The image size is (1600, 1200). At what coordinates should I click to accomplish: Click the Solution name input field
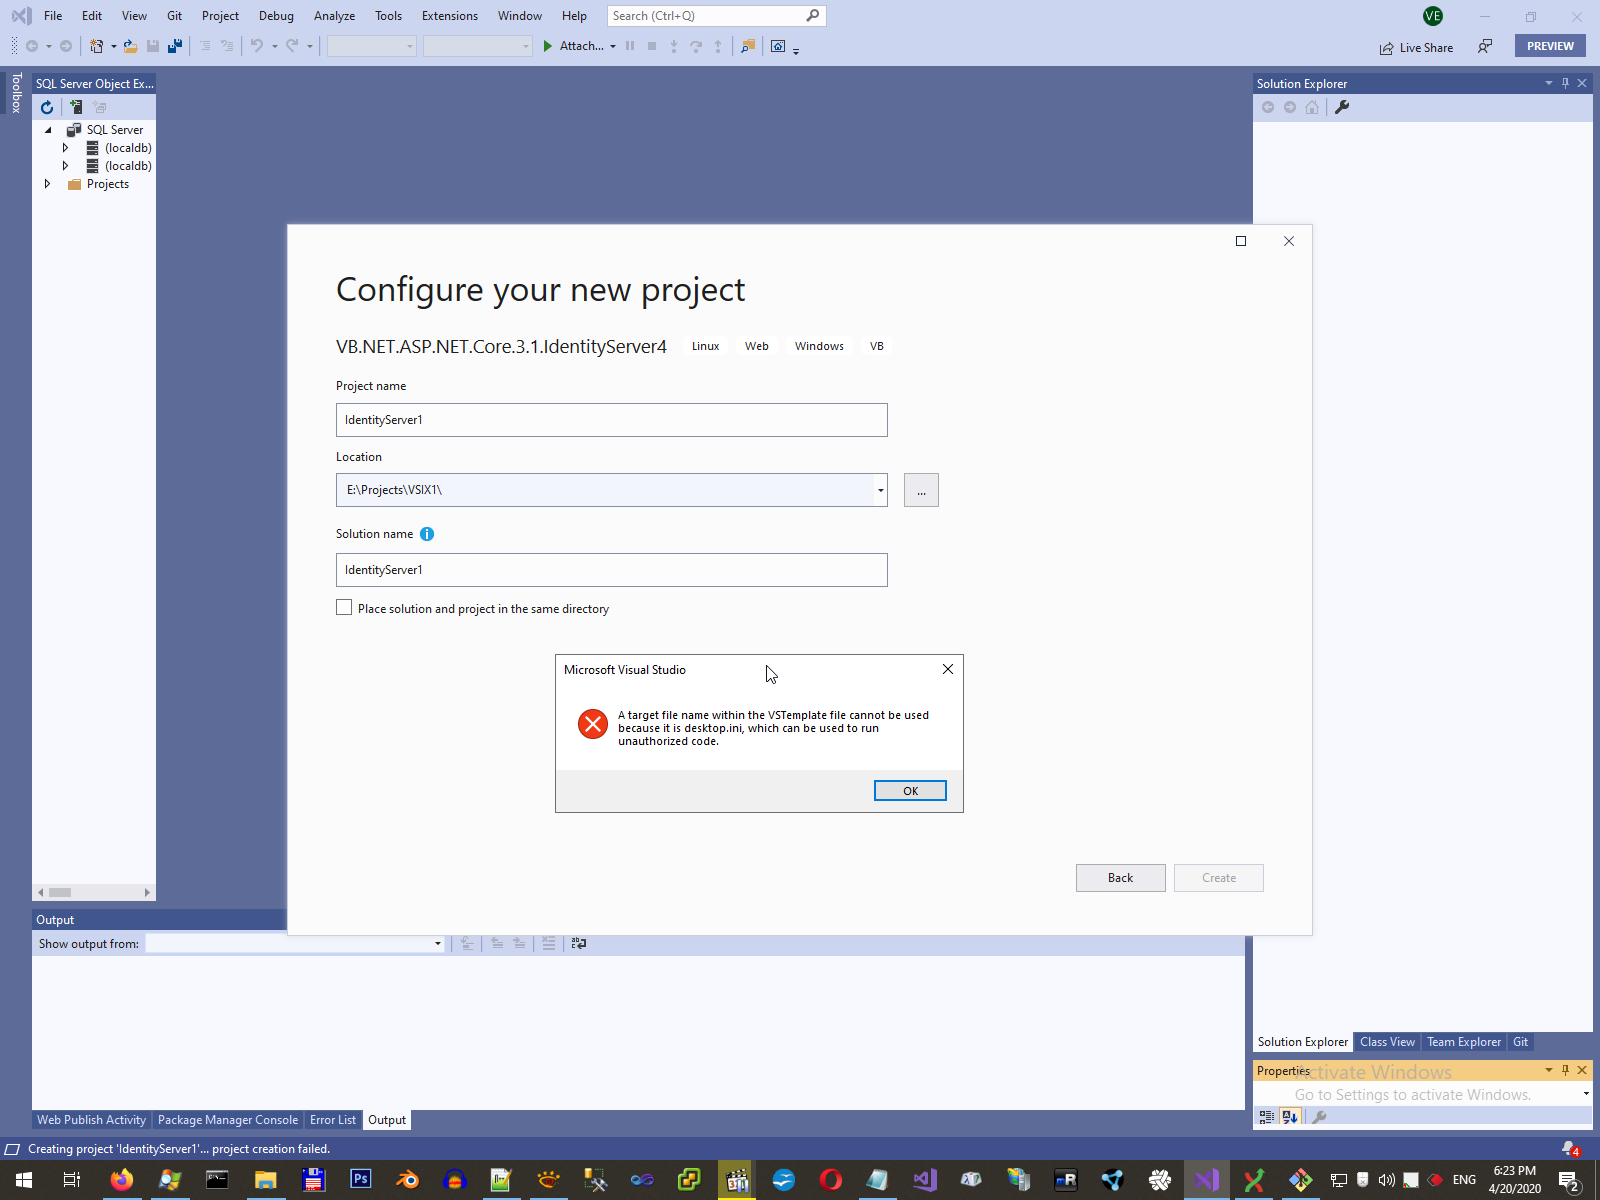tap(612, 570)
